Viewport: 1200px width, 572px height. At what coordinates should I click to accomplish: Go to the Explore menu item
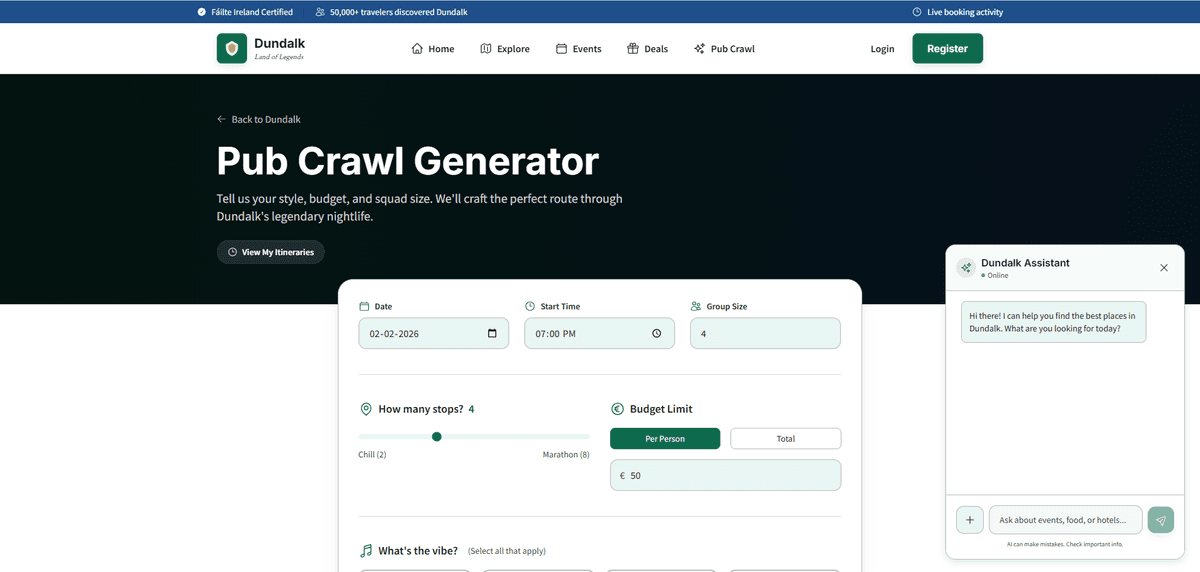click(x=505, y=49)
